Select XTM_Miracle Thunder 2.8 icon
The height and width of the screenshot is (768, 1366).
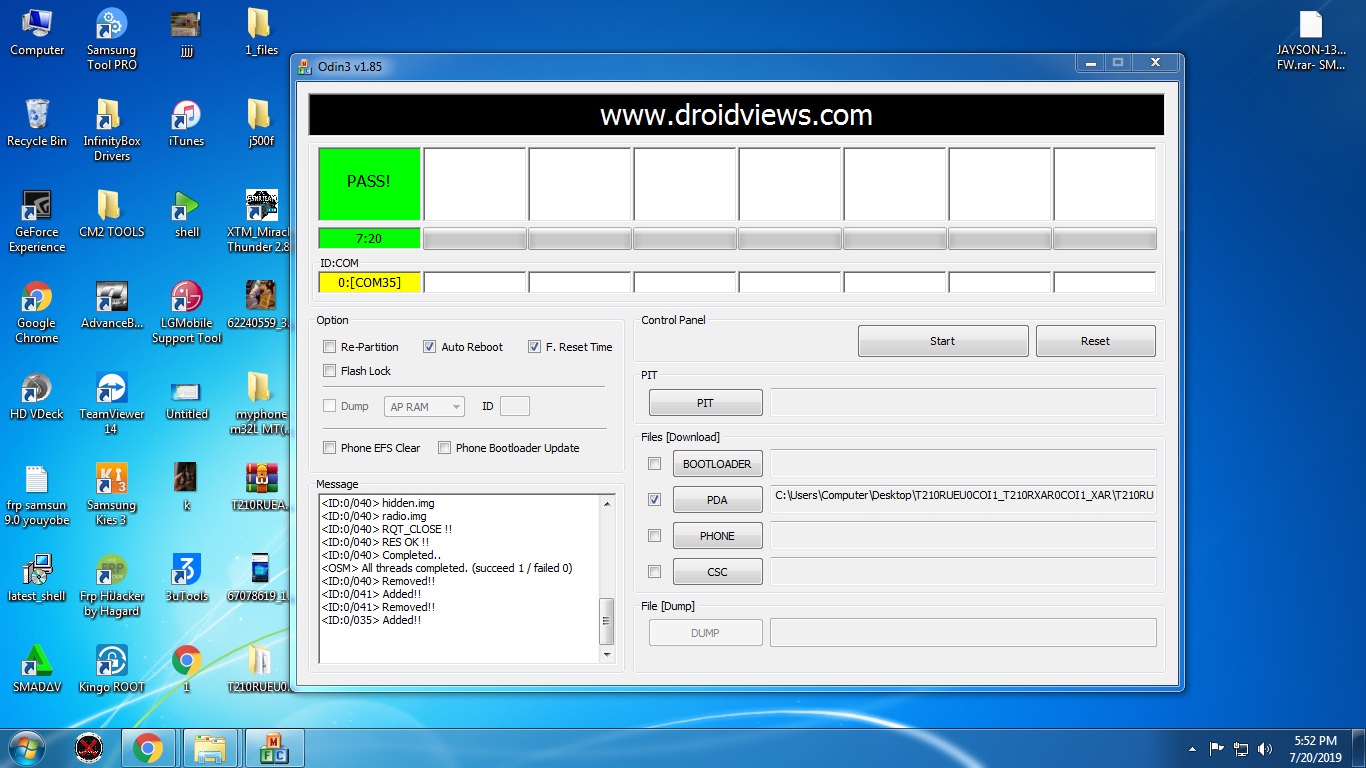[260, 221]
